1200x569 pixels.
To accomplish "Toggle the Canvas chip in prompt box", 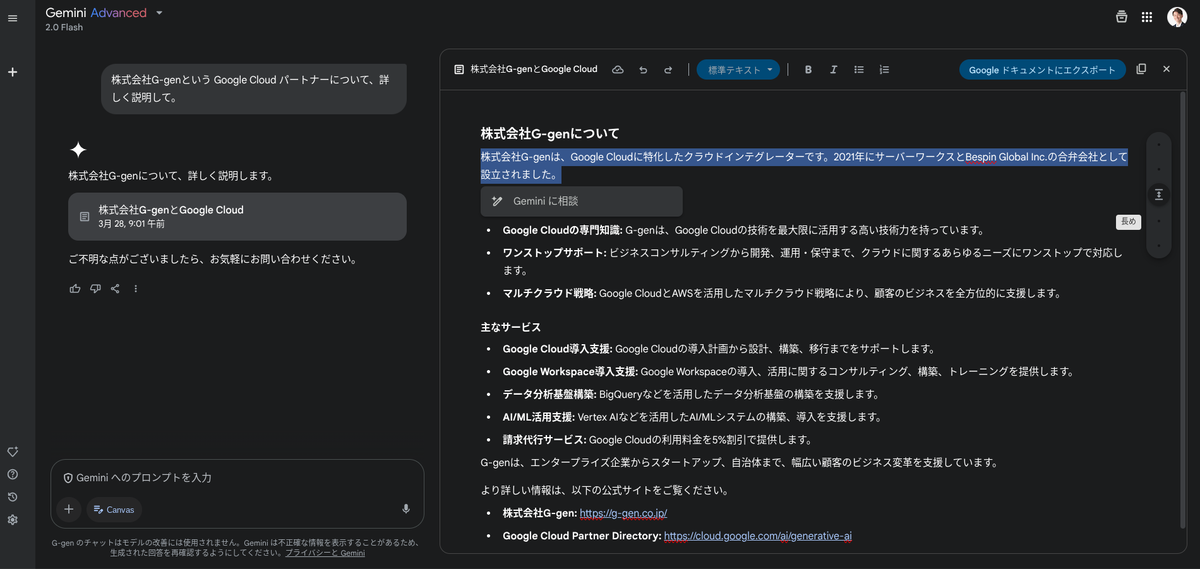I will tap(114, 509).
